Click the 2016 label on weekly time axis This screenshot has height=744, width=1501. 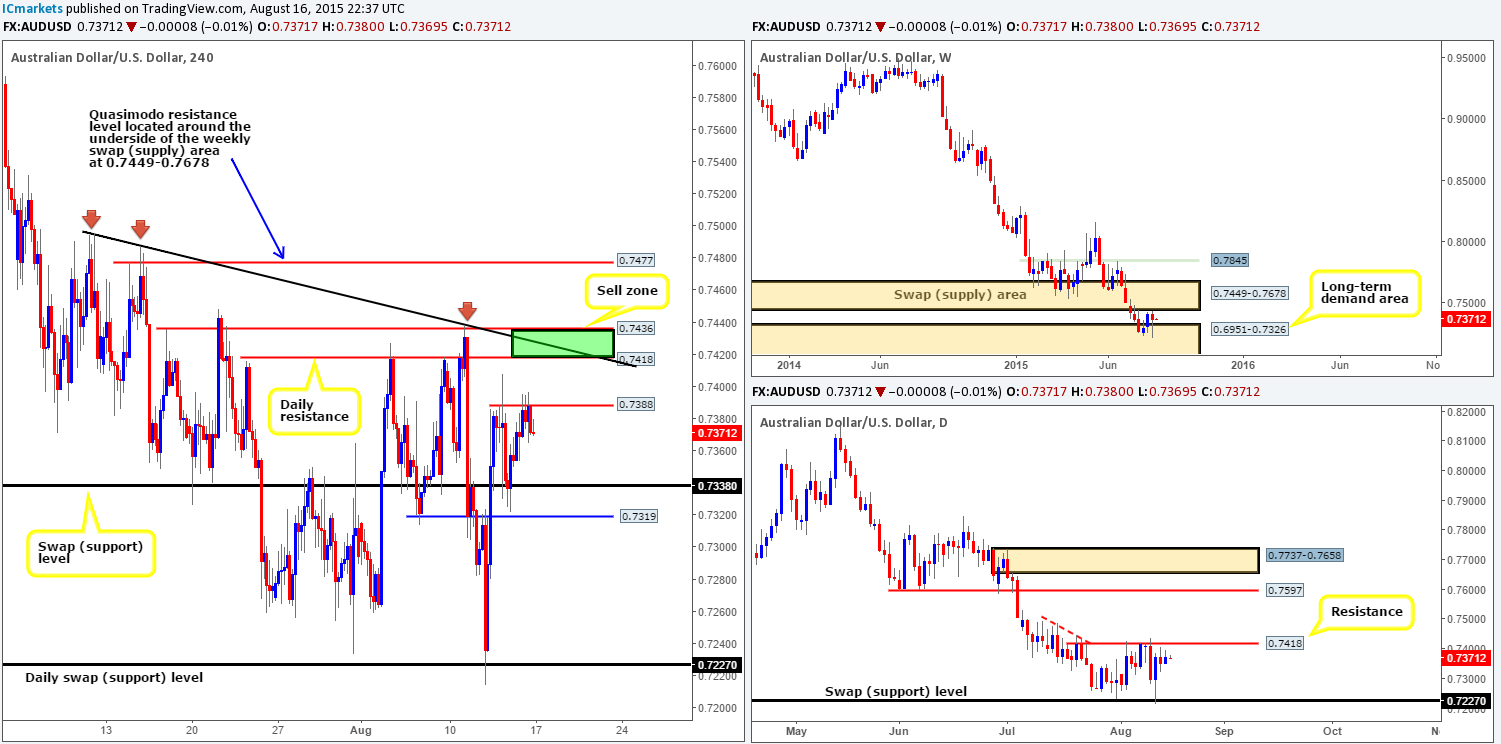point(1243,365)
